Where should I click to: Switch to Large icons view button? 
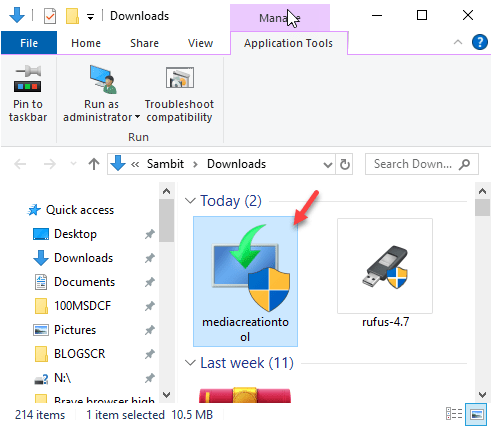tap(477, 414)
